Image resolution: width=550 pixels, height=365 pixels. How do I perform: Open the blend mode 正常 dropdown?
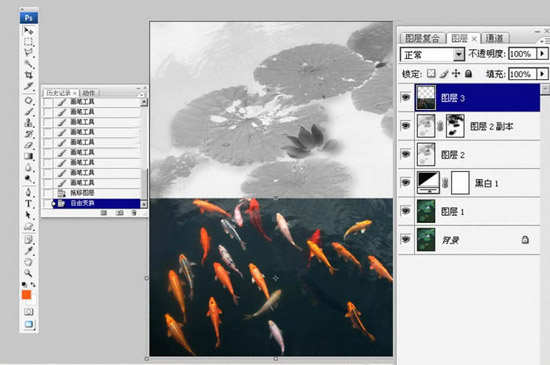pos(432,55)
